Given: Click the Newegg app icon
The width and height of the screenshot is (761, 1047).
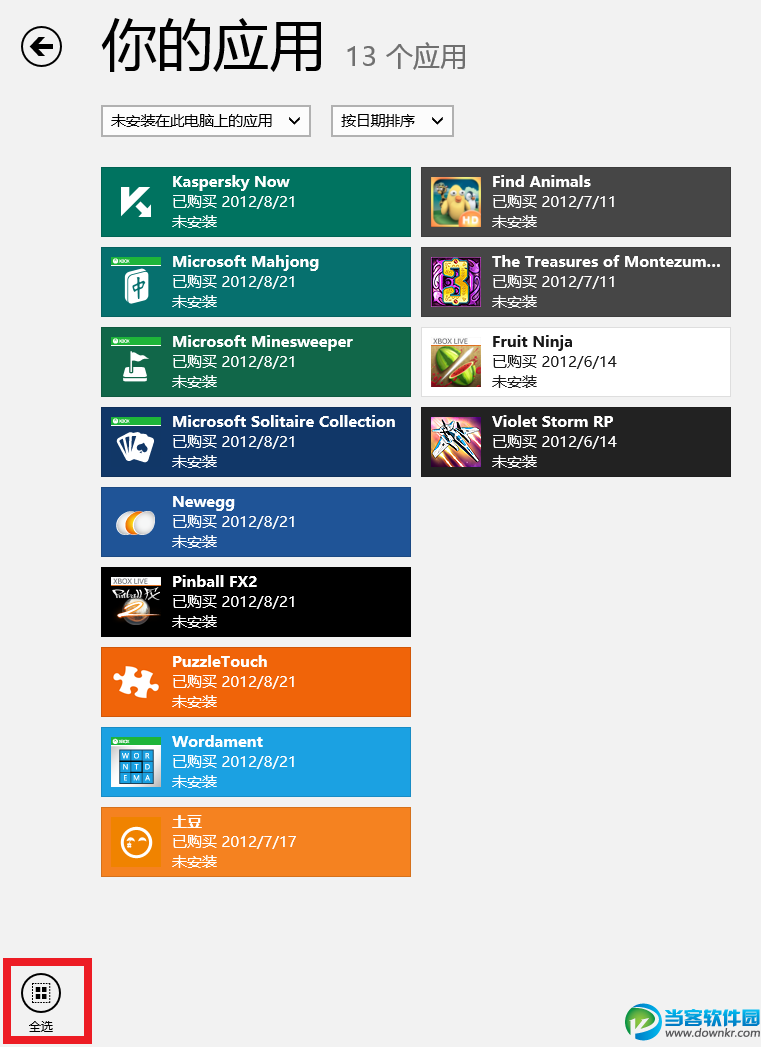Looking at the screenshot, I should coord(136,522).
